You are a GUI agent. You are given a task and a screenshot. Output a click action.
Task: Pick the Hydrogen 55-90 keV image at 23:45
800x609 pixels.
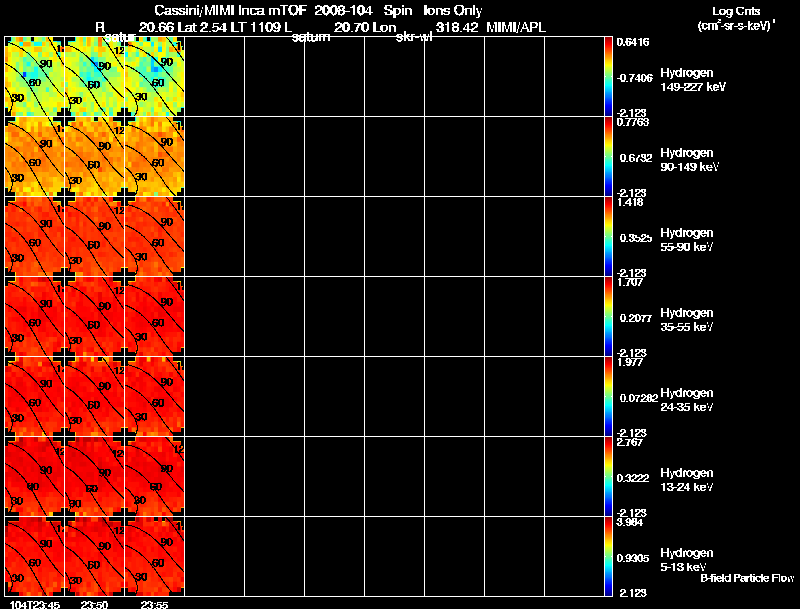(x=35, y=237)
